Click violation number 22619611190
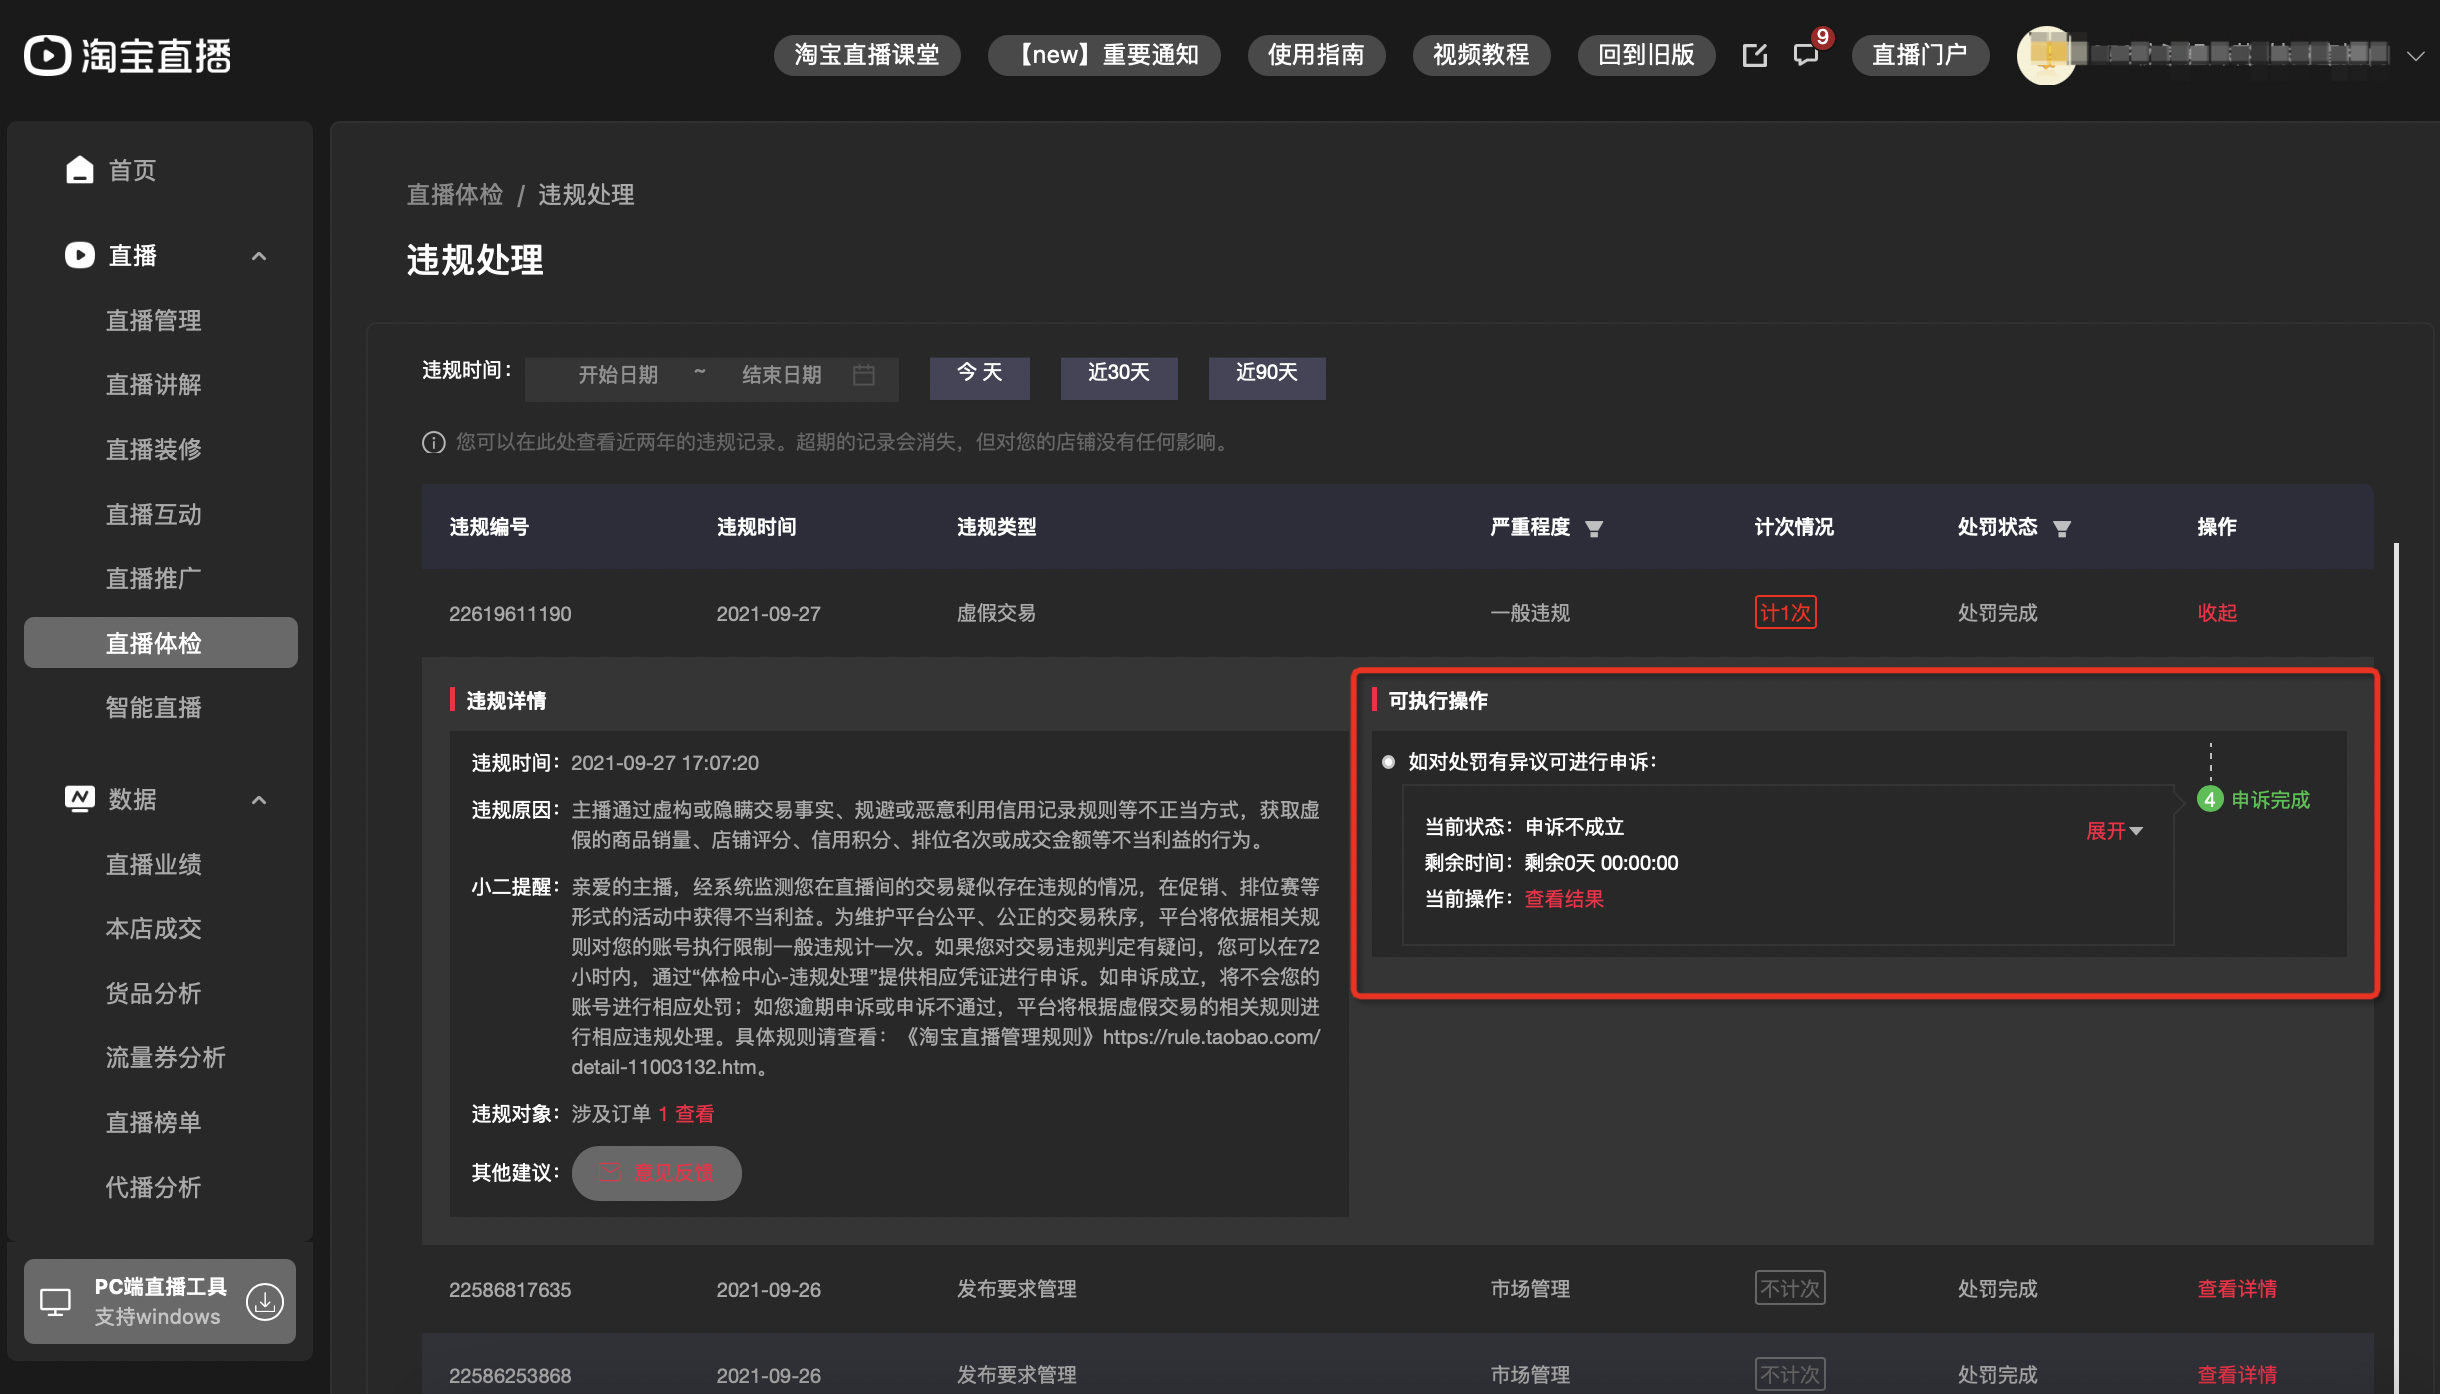 coord(510,614)
